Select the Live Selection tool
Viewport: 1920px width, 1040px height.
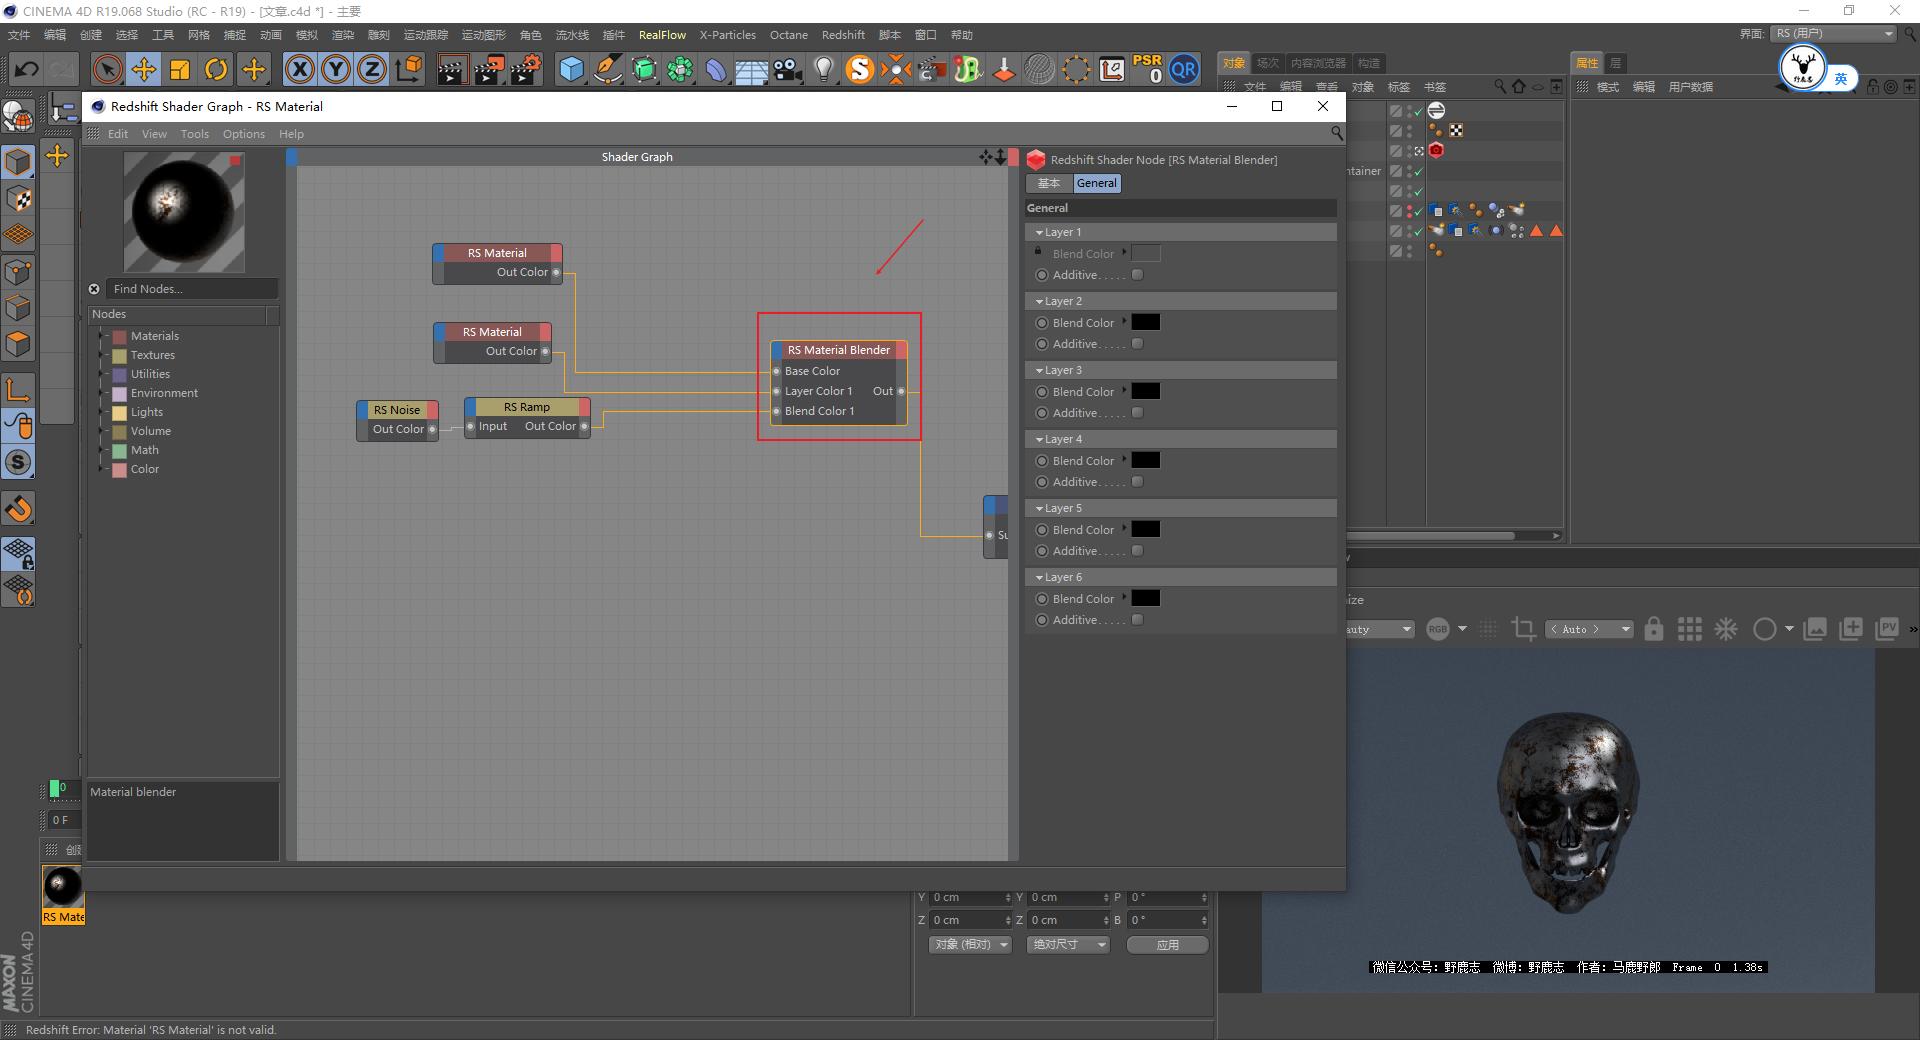(x=106, y=70)
